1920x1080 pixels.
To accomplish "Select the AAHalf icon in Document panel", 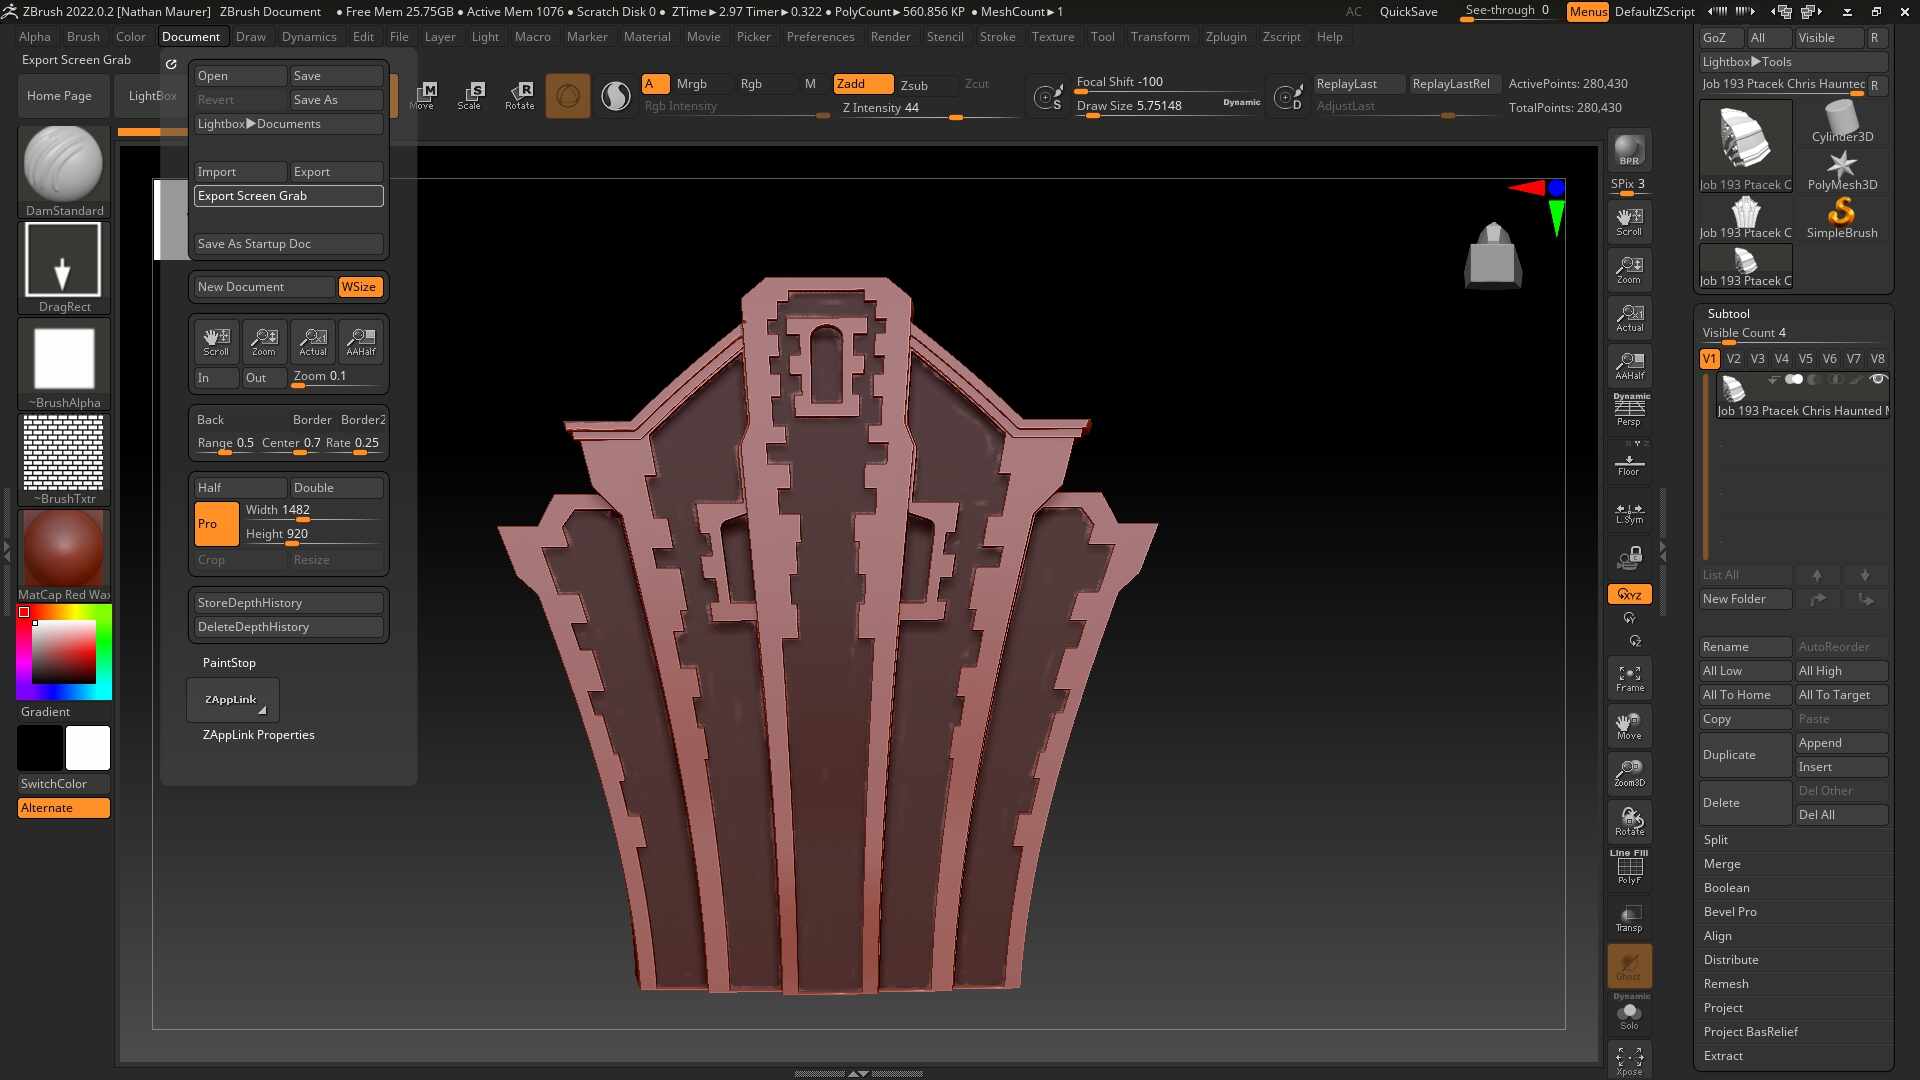I will (360, 342).
